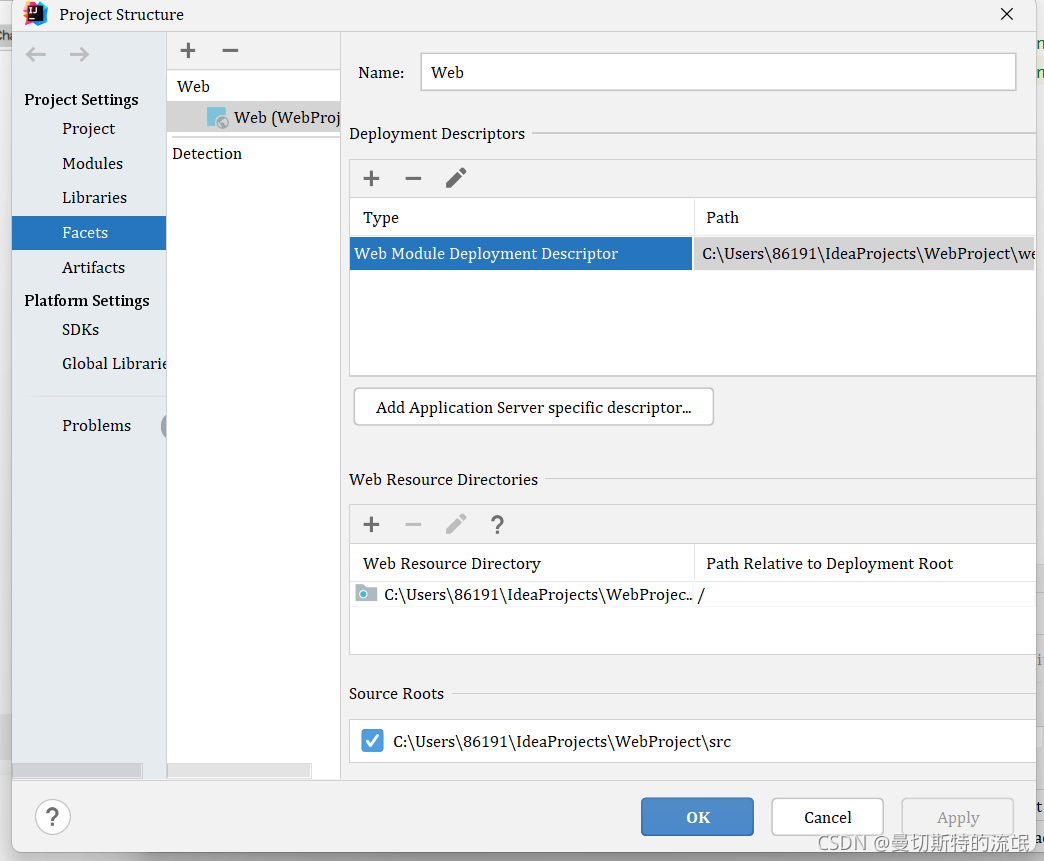This screenshot has height=861, width=1044.
Task: Click the descriptor path cell
Action: coord(864,254)
